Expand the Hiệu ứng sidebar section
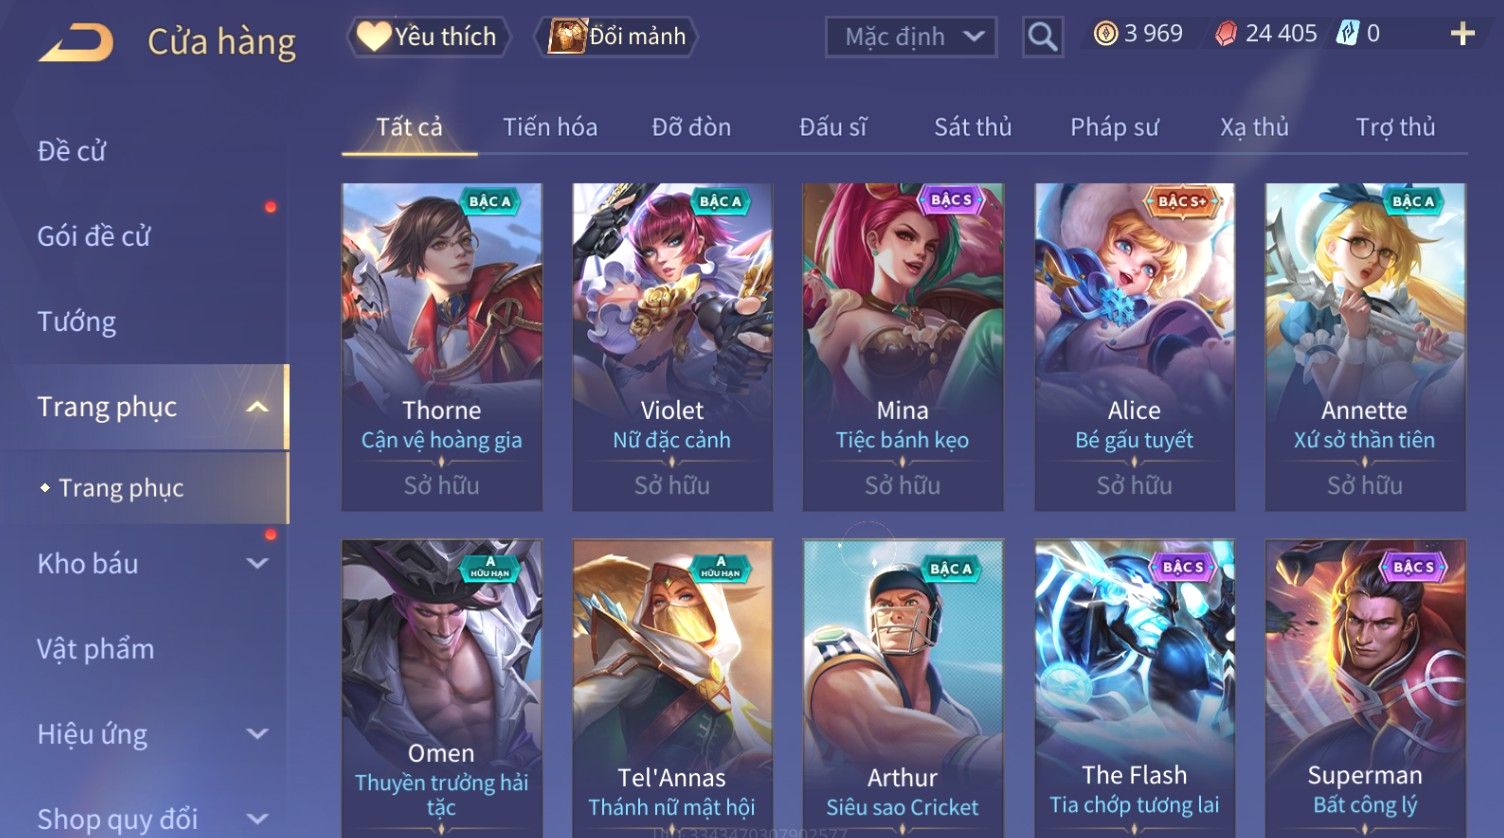The height and width of the screenshot is (838, 1504). tap(257, 734)
